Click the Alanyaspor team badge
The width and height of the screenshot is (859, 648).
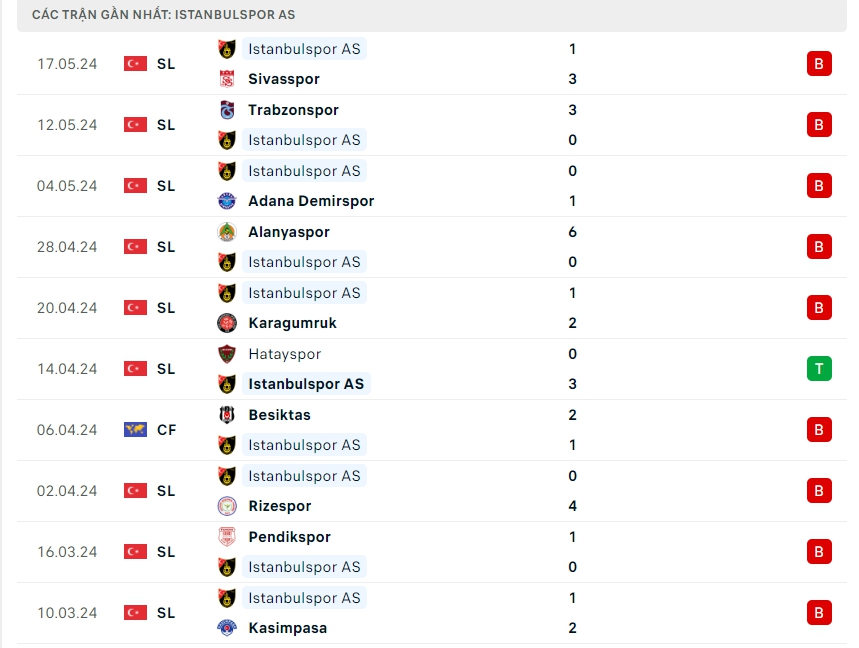(227, 232)
